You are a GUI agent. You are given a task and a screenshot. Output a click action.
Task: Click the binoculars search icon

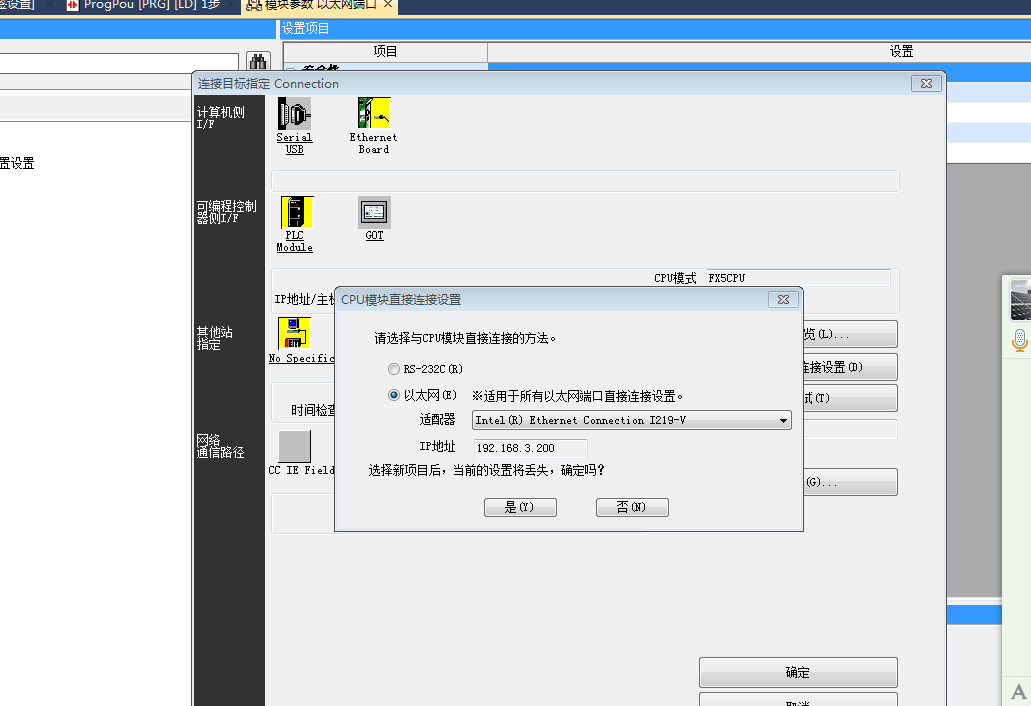[x=257, y=63]
